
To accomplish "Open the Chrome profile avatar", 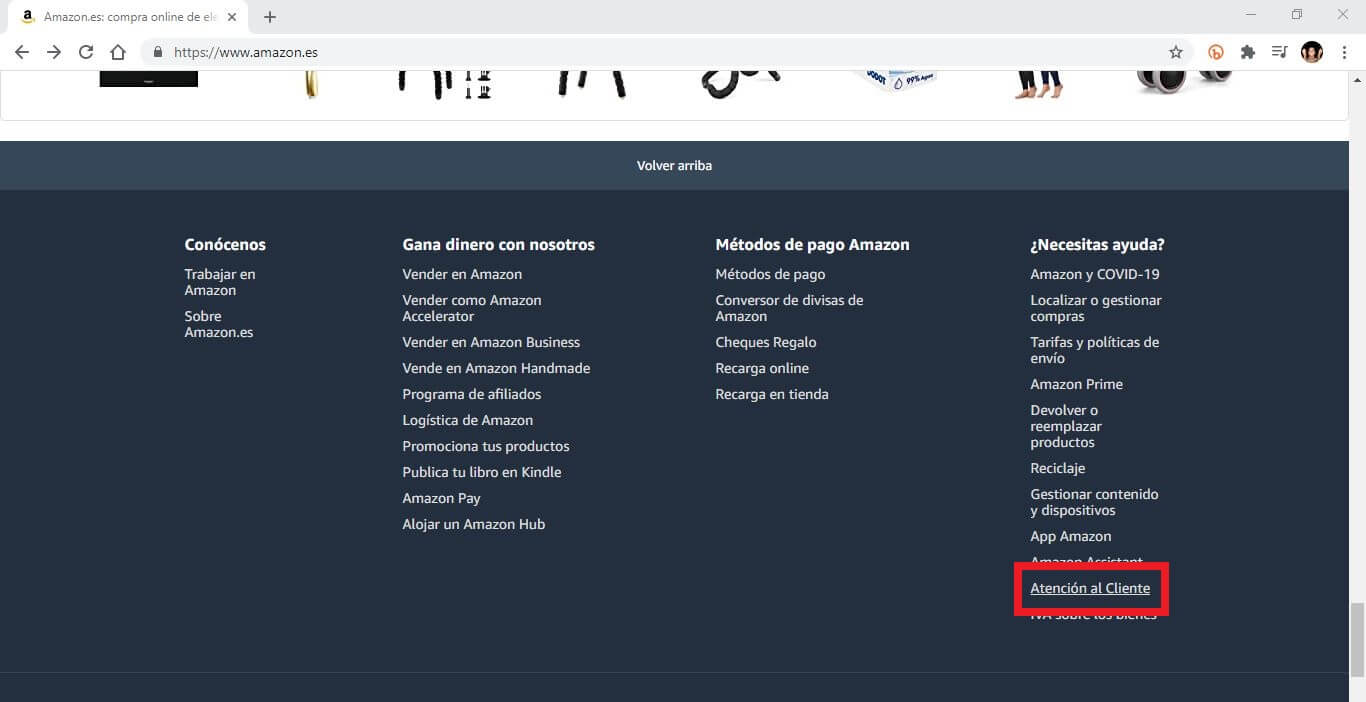I will point(1312,52).
